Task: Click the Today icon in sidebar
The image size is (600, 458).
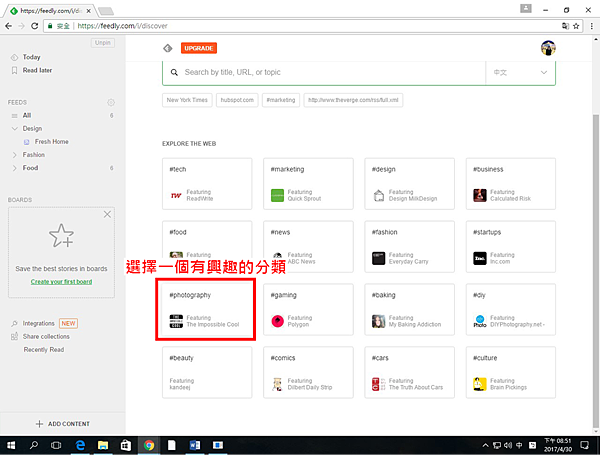Action: (14, 57)
